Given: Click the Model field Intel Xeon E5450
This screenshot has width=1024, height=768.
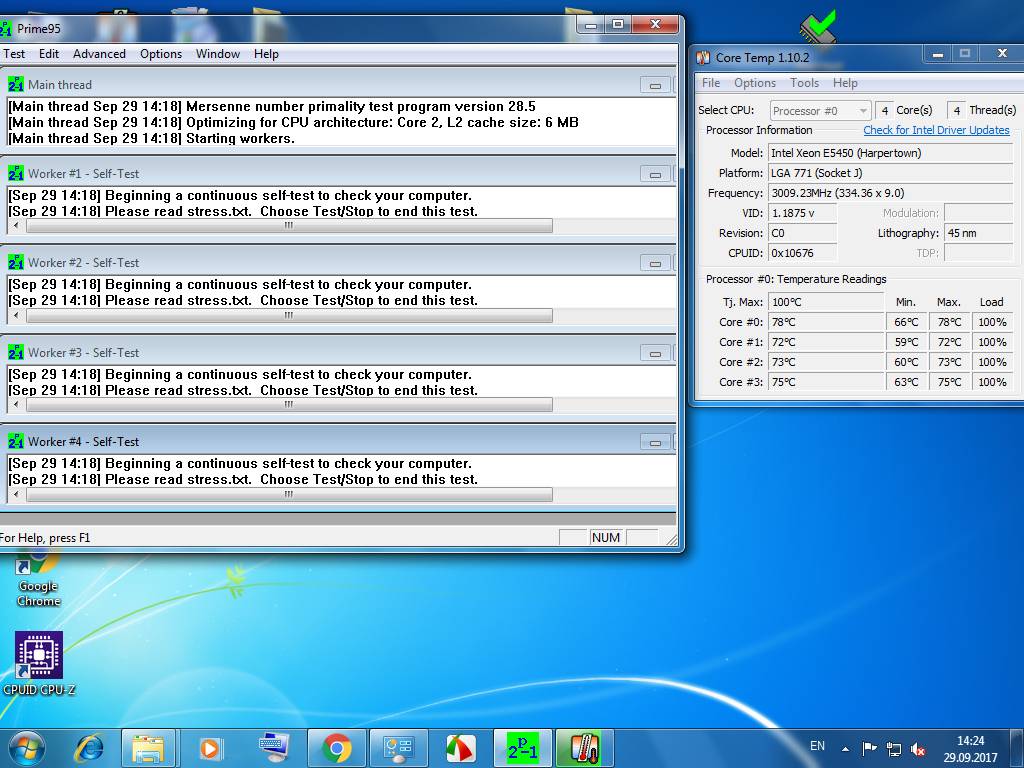Looking at the screenshot, I should [890, 153].
